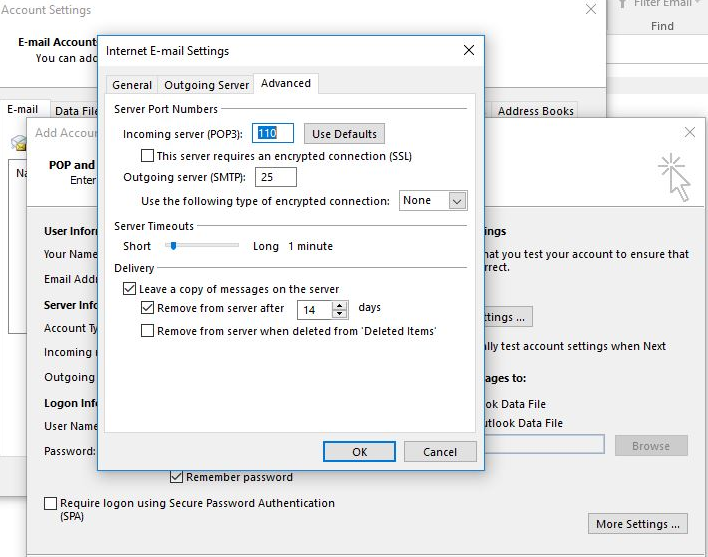
Task: Open the E-mail tab in Account Settings
Action: [x=23, y=110]
